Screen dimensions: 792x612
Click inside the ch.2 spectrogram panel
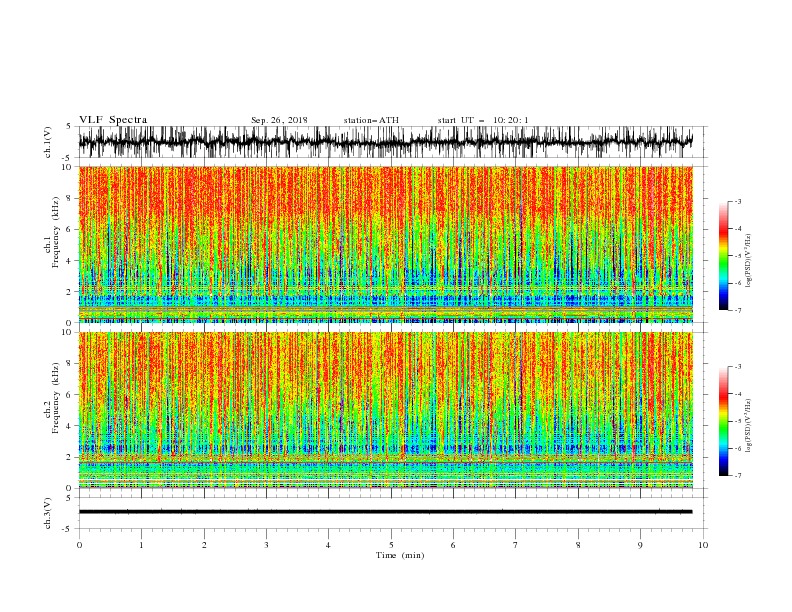385,410
